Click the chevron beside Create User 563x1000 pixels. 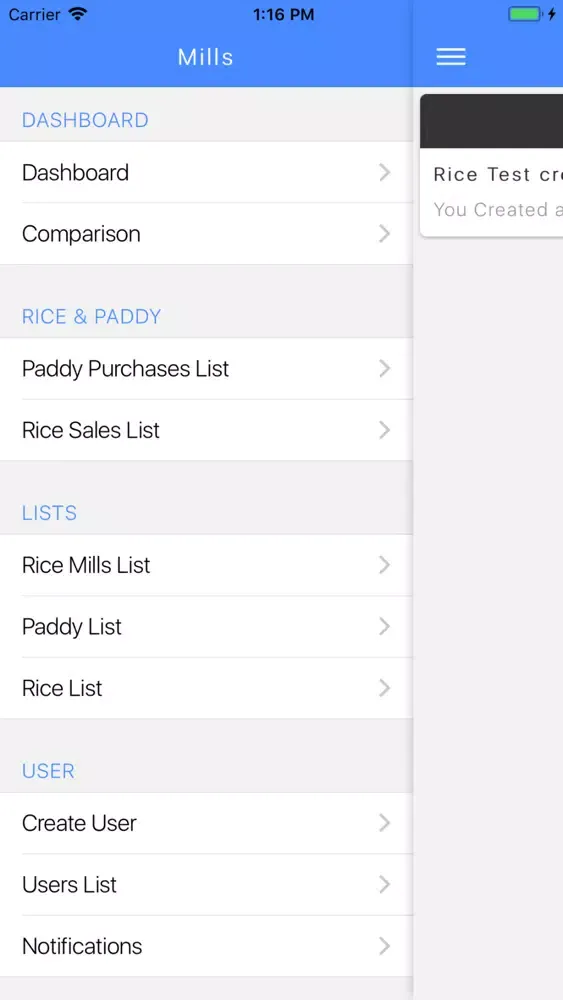click(384, 823)
